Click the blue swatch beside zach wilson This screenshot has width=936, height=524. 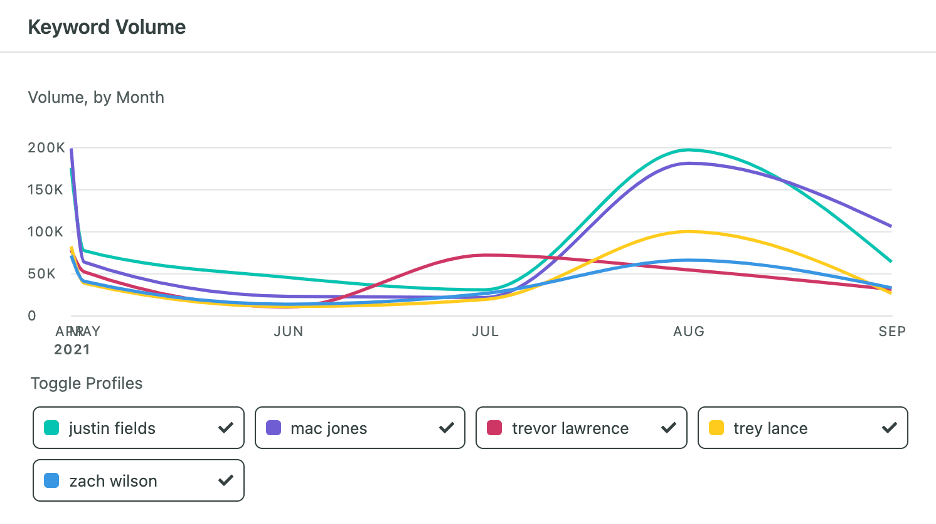click(x=52, y=481)
